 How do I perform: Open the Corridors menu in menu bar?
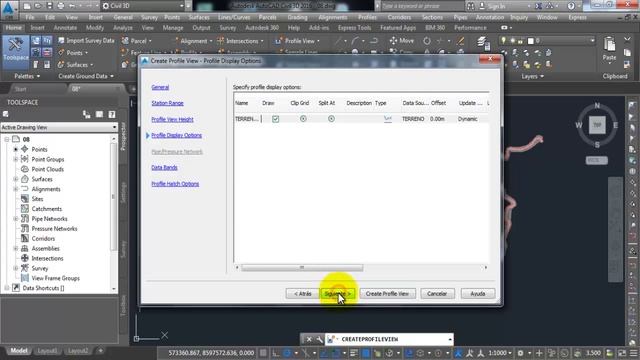(399, 18)
